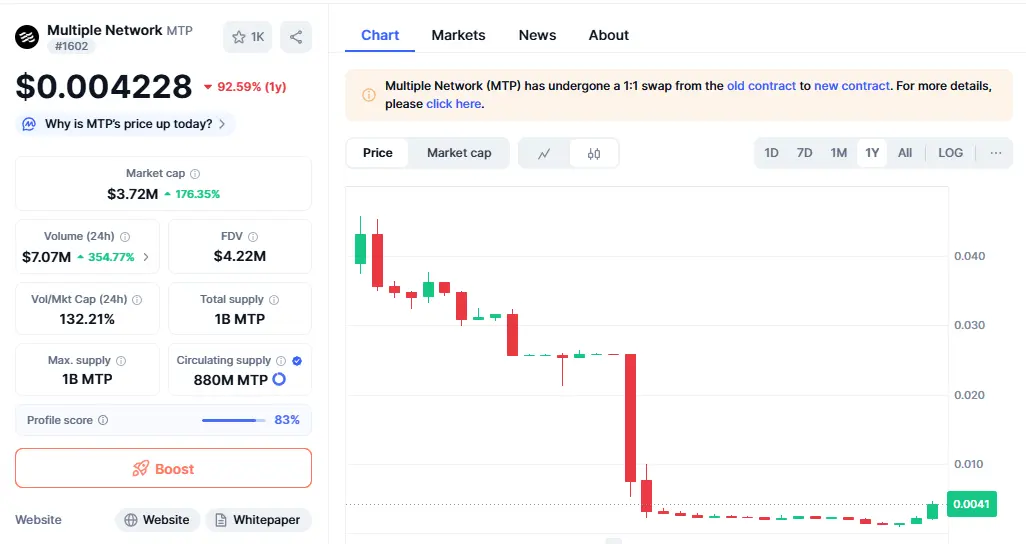Image resolution: width=1026 pixels, height=544 pixels.
Task: Enable LOG scale on chart
Action: pos(950,153)
